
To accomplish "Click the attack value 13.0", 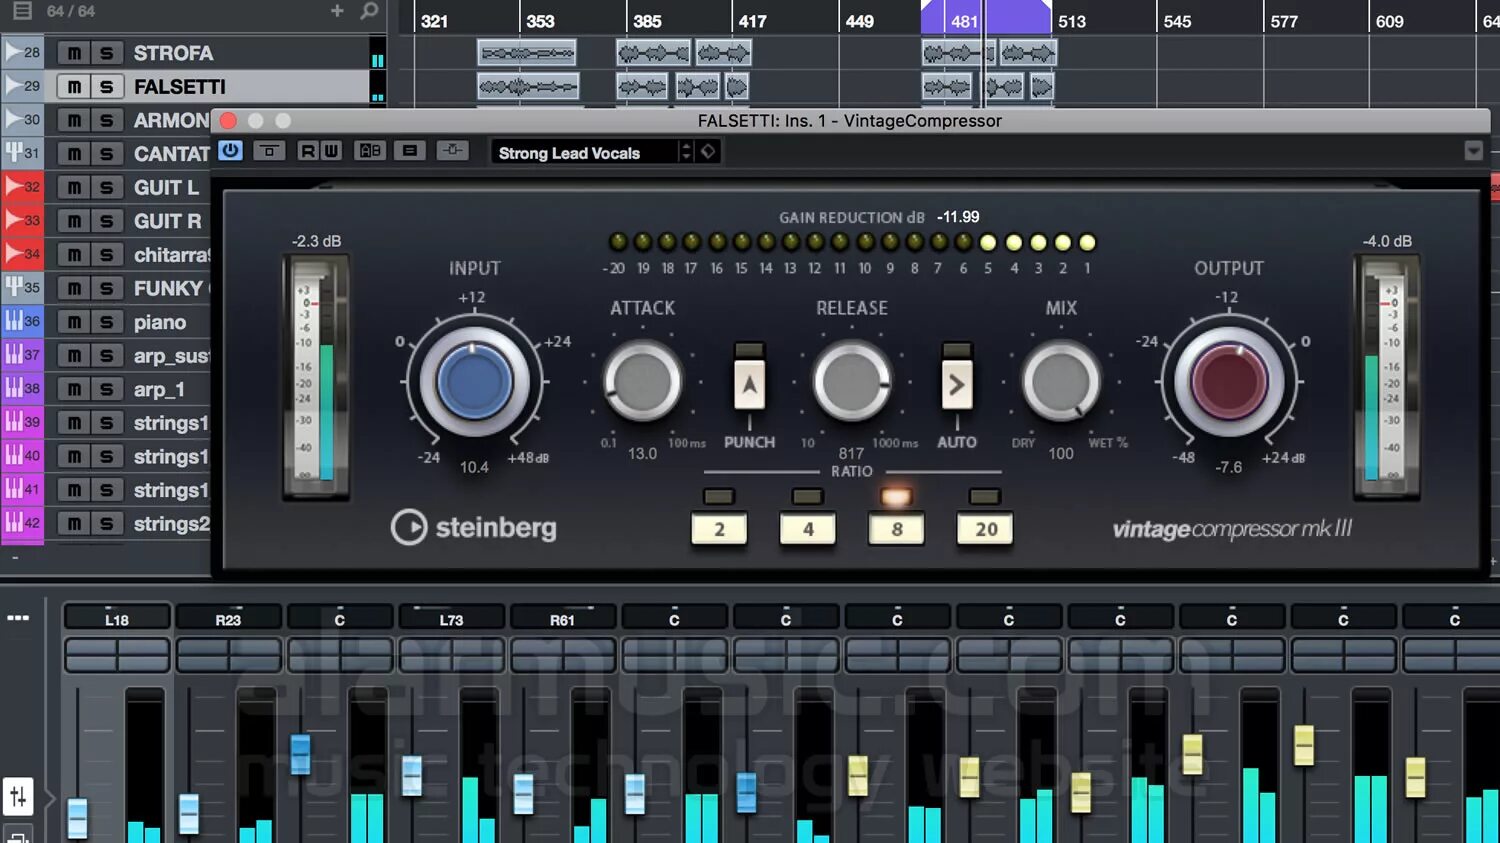I will (642, 453).
